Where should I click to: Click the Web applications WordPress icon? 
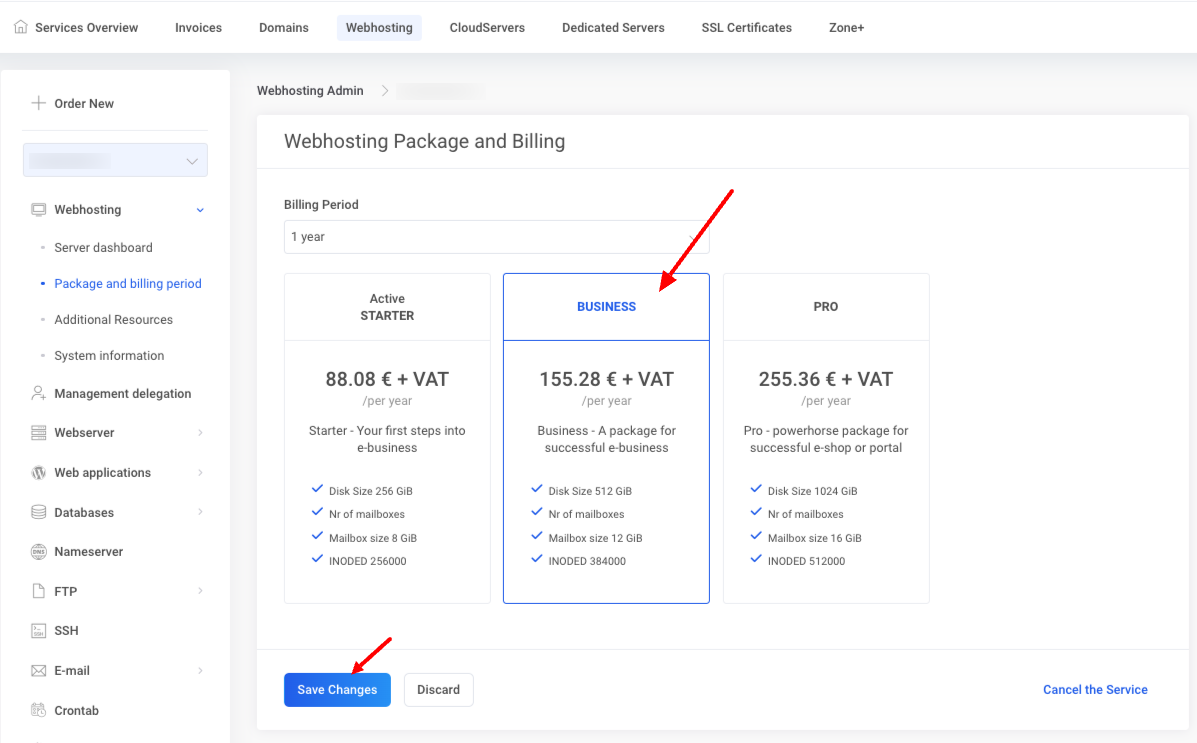pos(39,472)
